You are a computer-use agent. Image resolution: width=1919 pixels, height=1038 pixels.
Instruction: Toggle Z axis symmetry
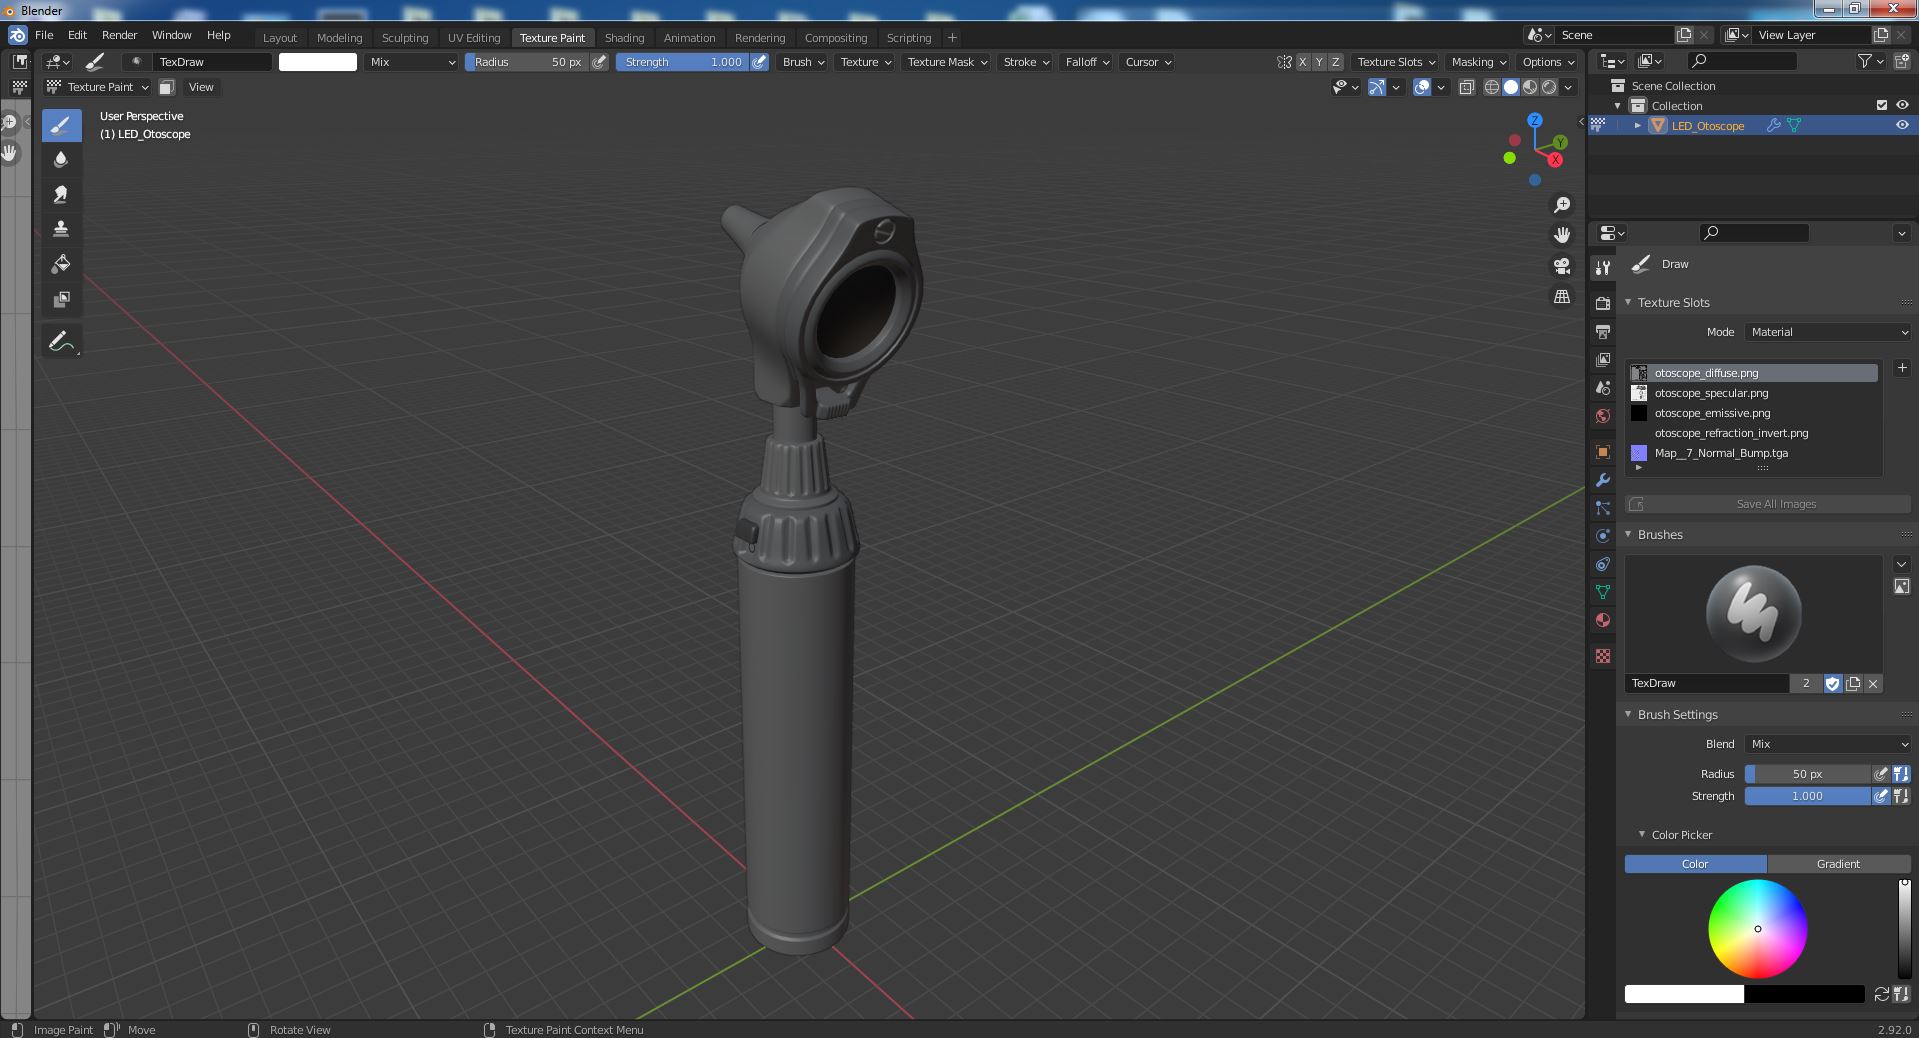pos(1335,62)
